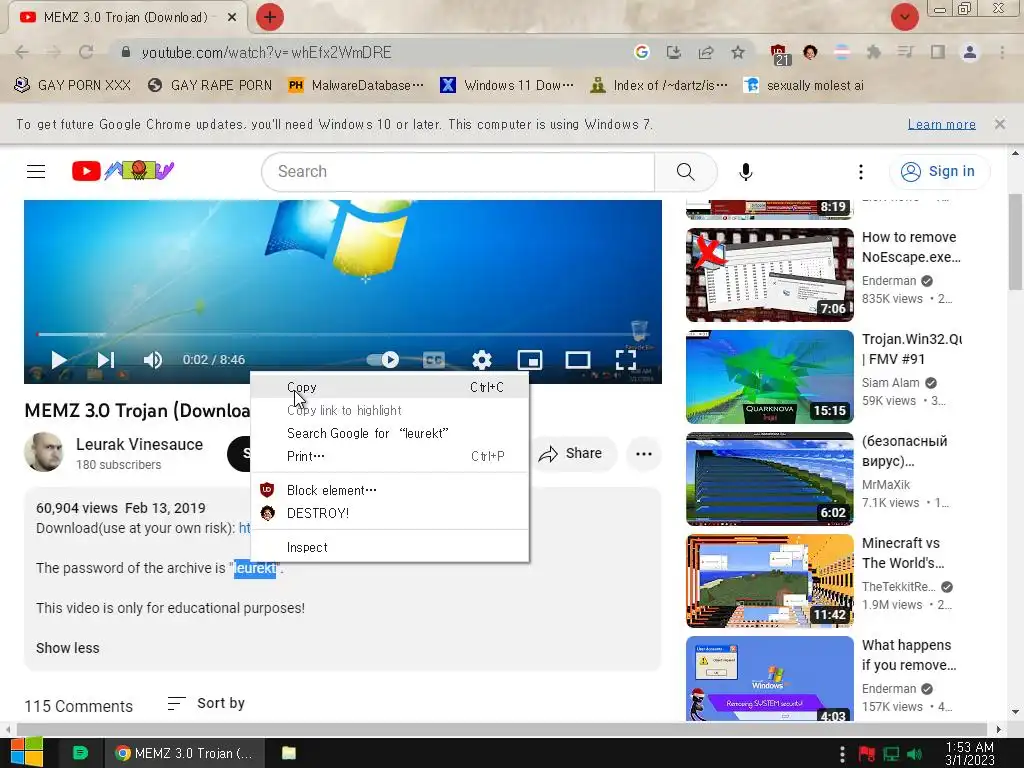The height and width of the screenshot is (768, 1024).
Task: Open video settings gear
Action: coord(482,360)
